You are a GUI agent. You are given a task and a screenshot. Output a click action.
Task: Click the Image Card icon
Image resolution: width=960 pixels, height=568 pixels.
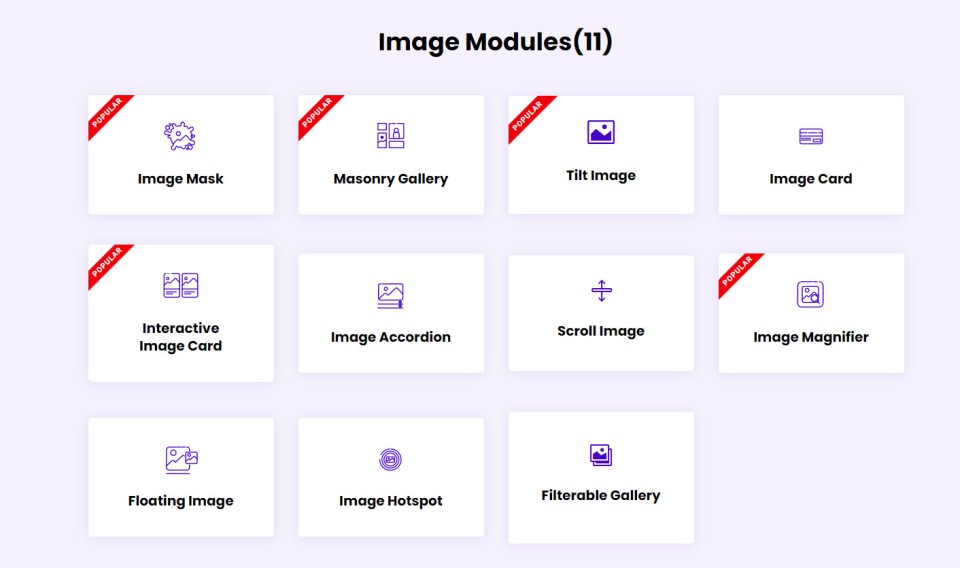point(811,136)
